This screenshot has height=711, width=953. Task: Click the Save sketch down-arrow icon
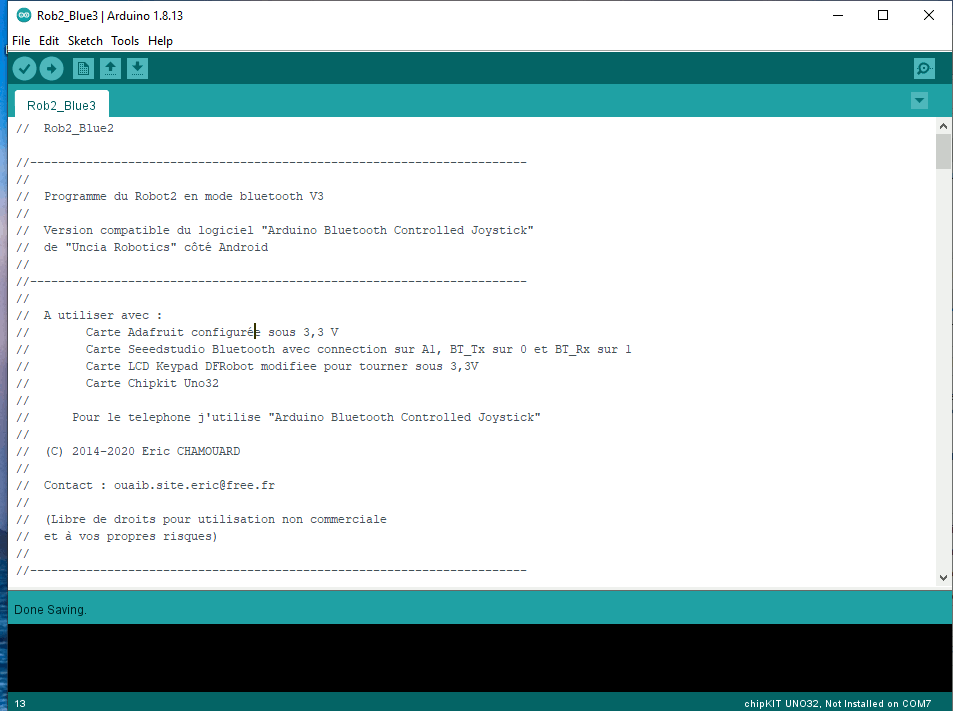(x=138, y=69)
